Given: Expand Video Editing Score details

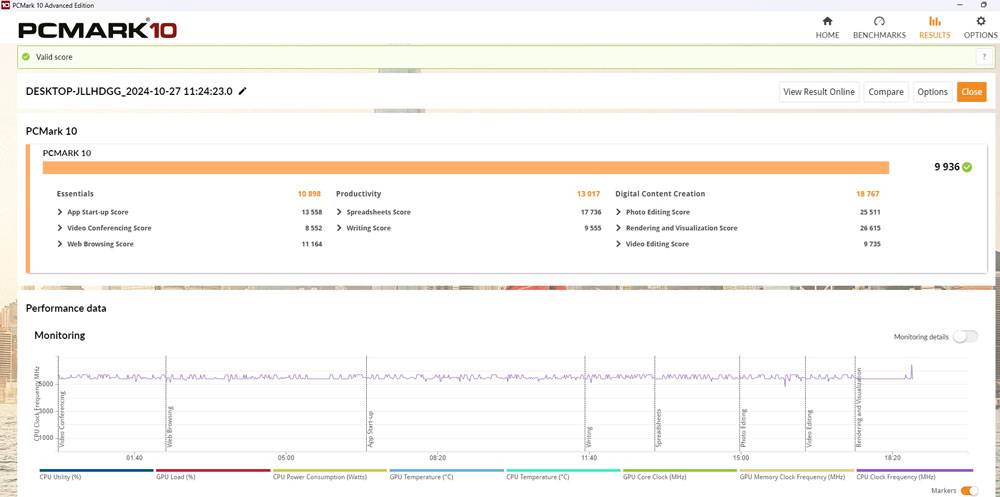Looking at the screenshot, I should coord(619,244).
